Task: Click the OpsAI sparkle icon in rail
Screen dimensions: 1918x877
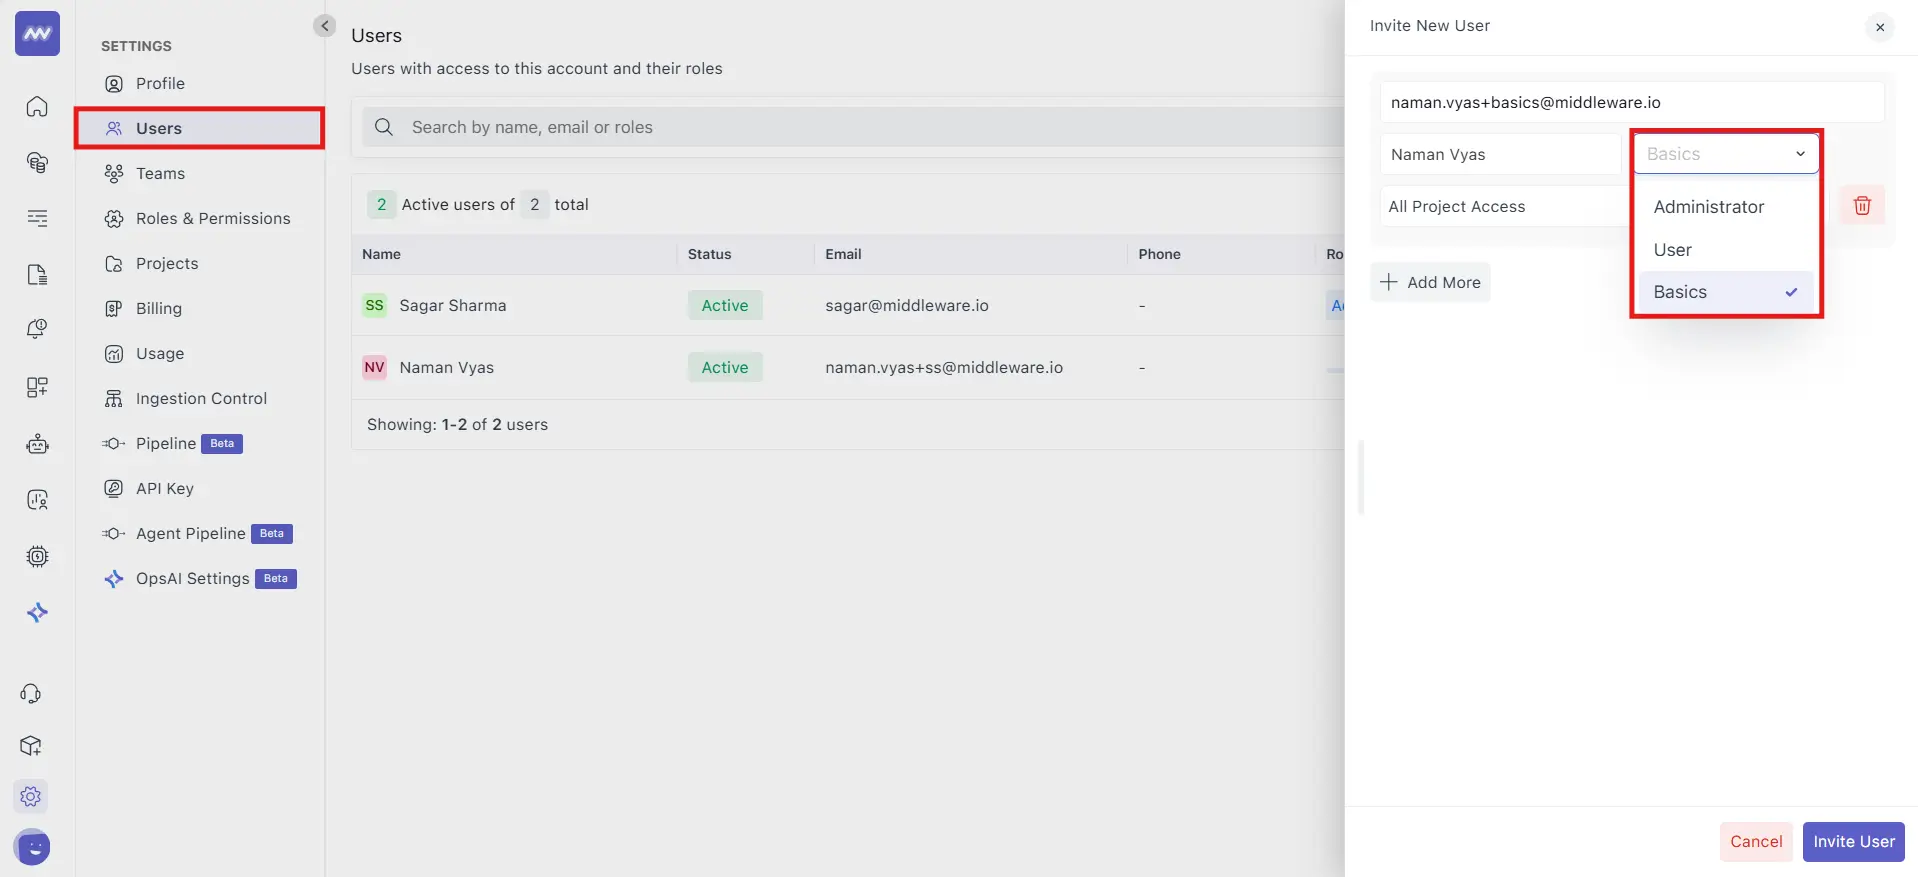Action: pyautogui.click(x=37, y=613)
